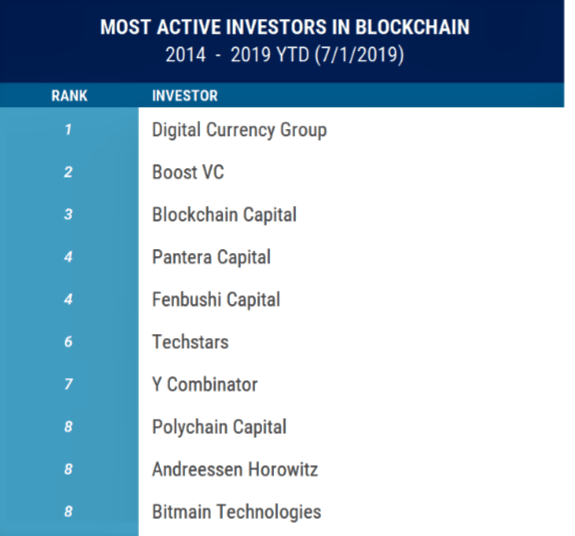Click Andreessen Horowitz investor name
The image size is (575, 536).
coord(235,469)
